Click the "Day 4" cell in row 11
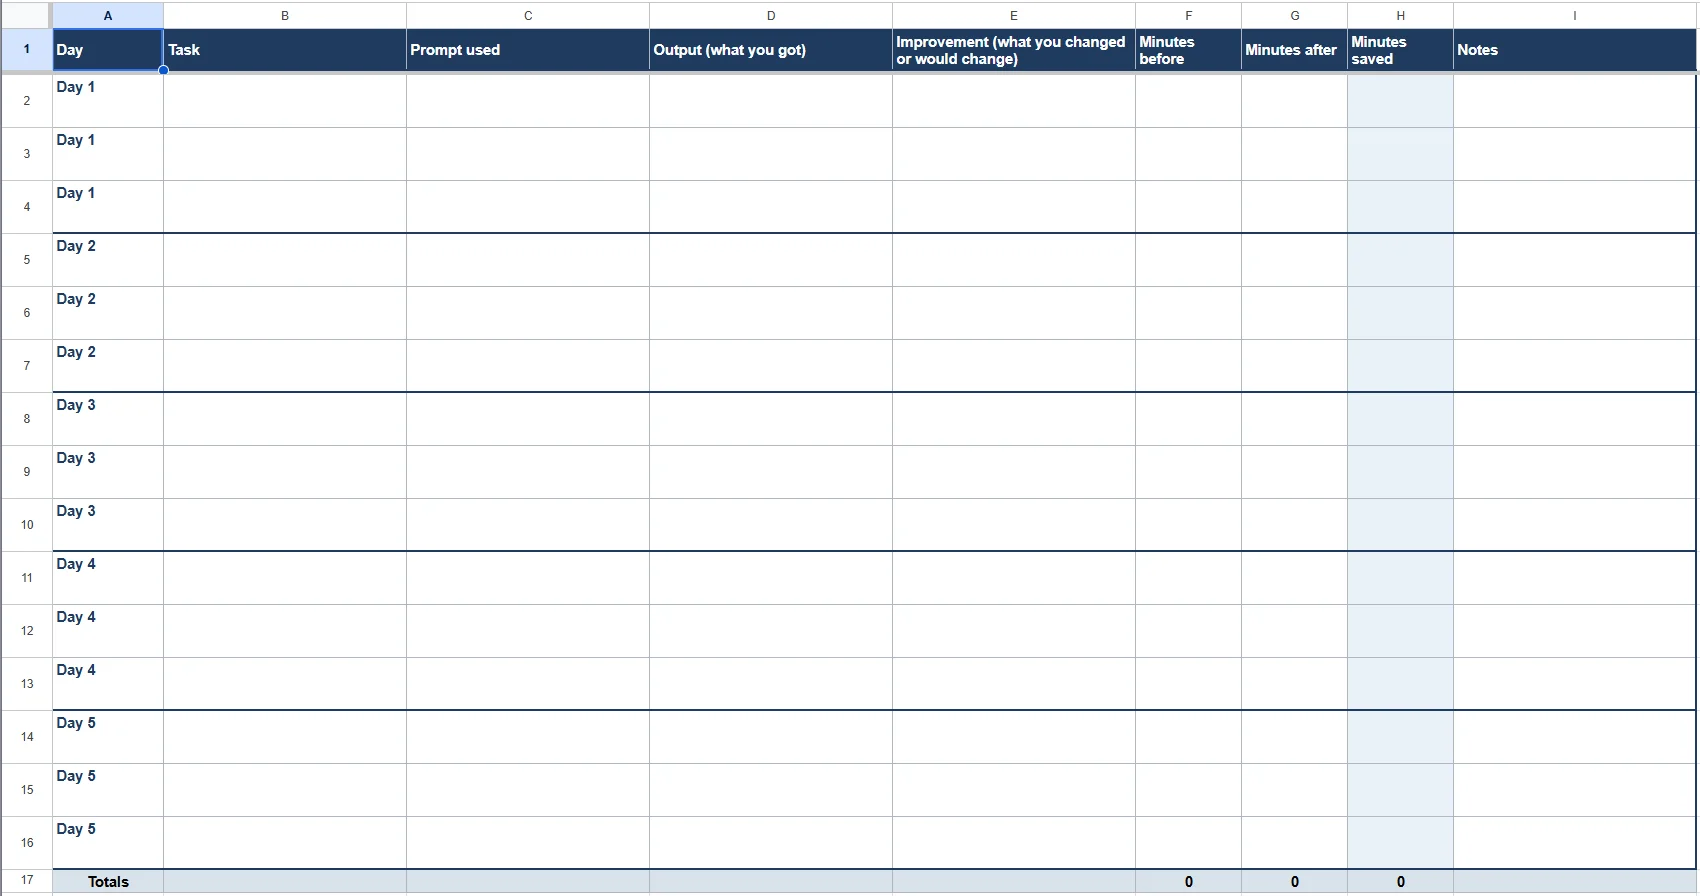1700x896 pixels. point(108,577)
